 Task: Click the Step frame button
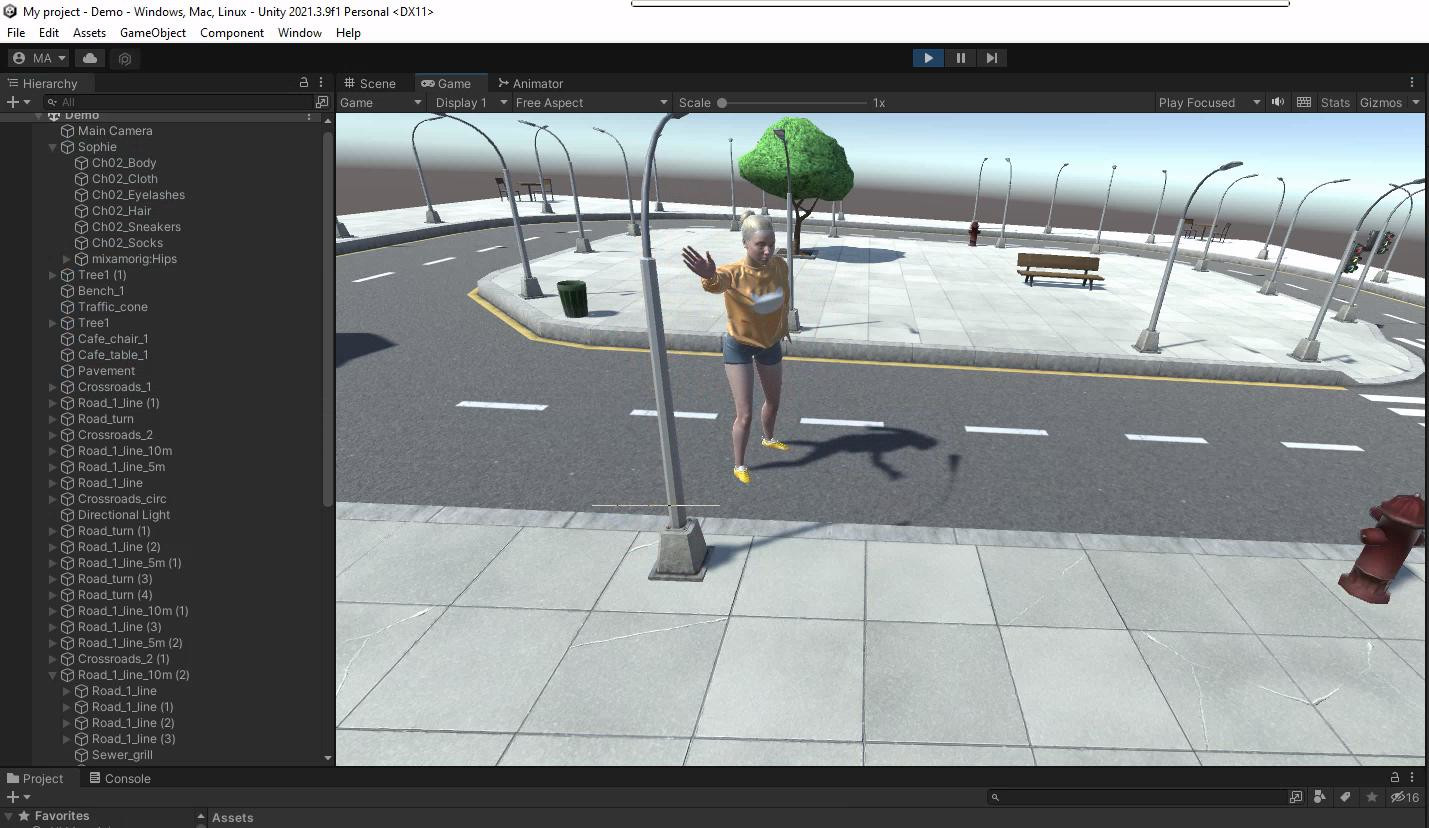tap(991, 58)
